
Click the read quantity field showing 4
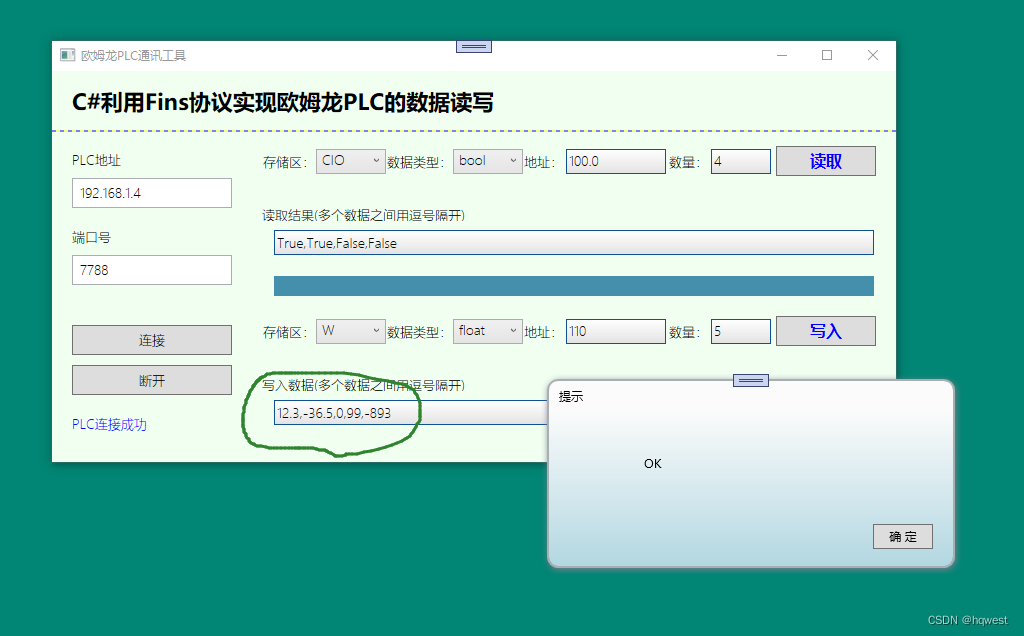(x=741, y=161)
